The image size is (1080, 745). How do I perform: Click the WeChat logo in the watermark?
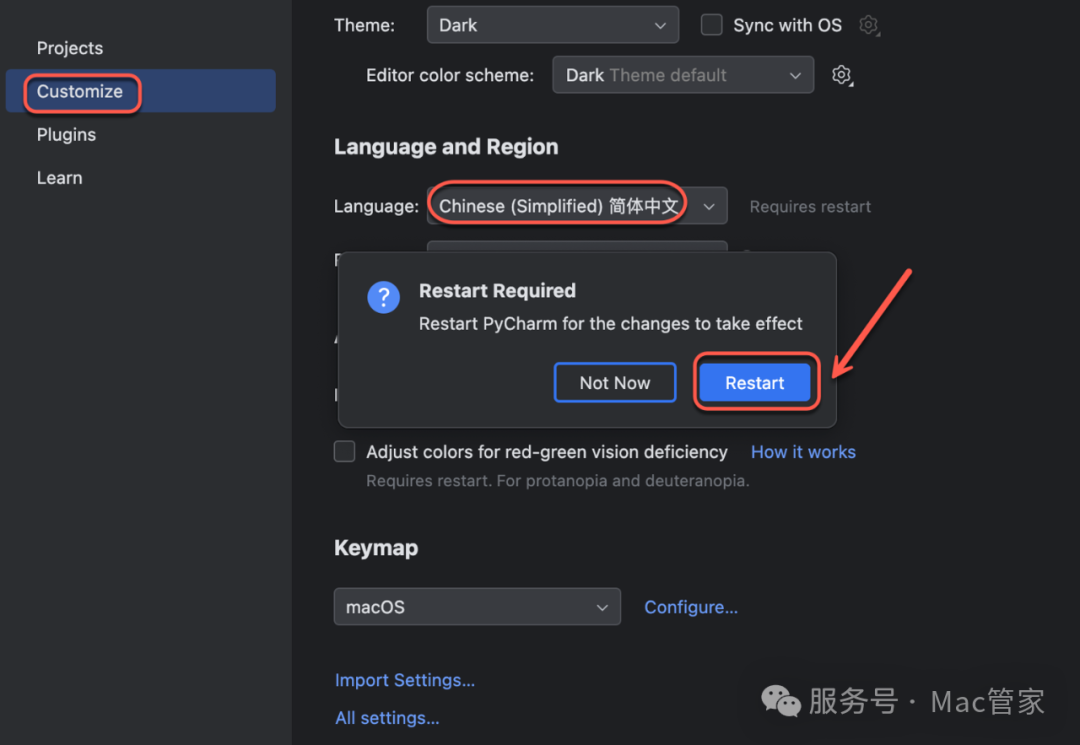(x=781, y=701)
